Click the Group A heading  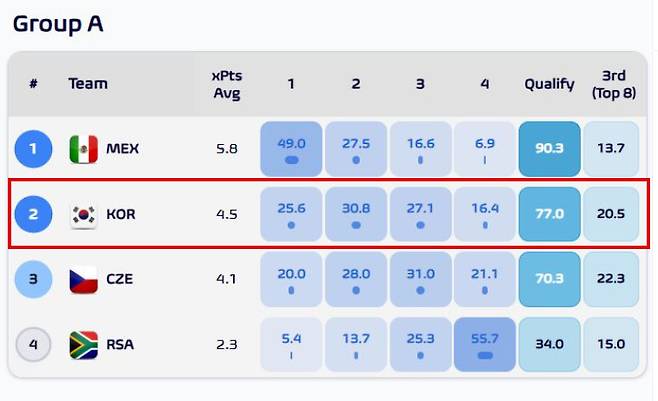tap(58, 24)
